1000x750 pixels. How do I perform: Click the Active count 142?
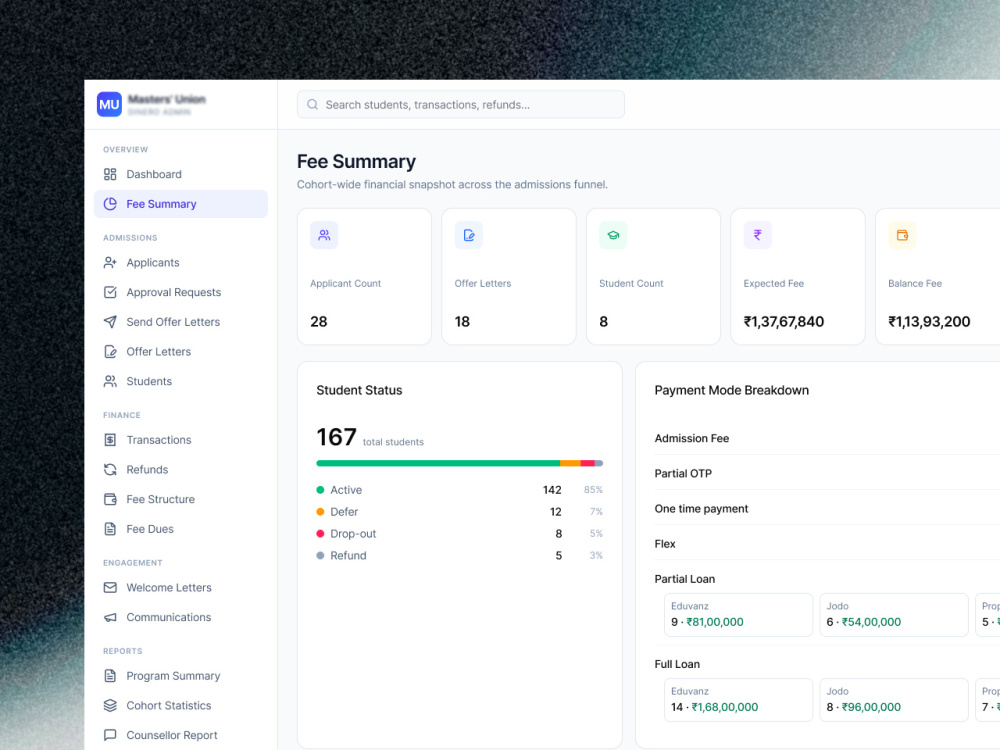click(552, 490)
